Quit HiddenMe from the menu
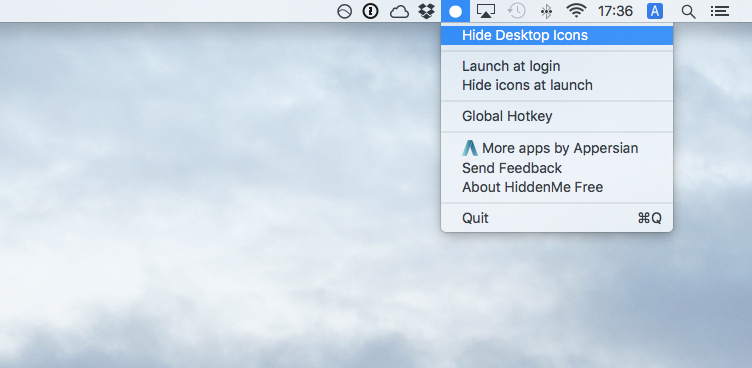Screen dimensions: 752x368 557,218
